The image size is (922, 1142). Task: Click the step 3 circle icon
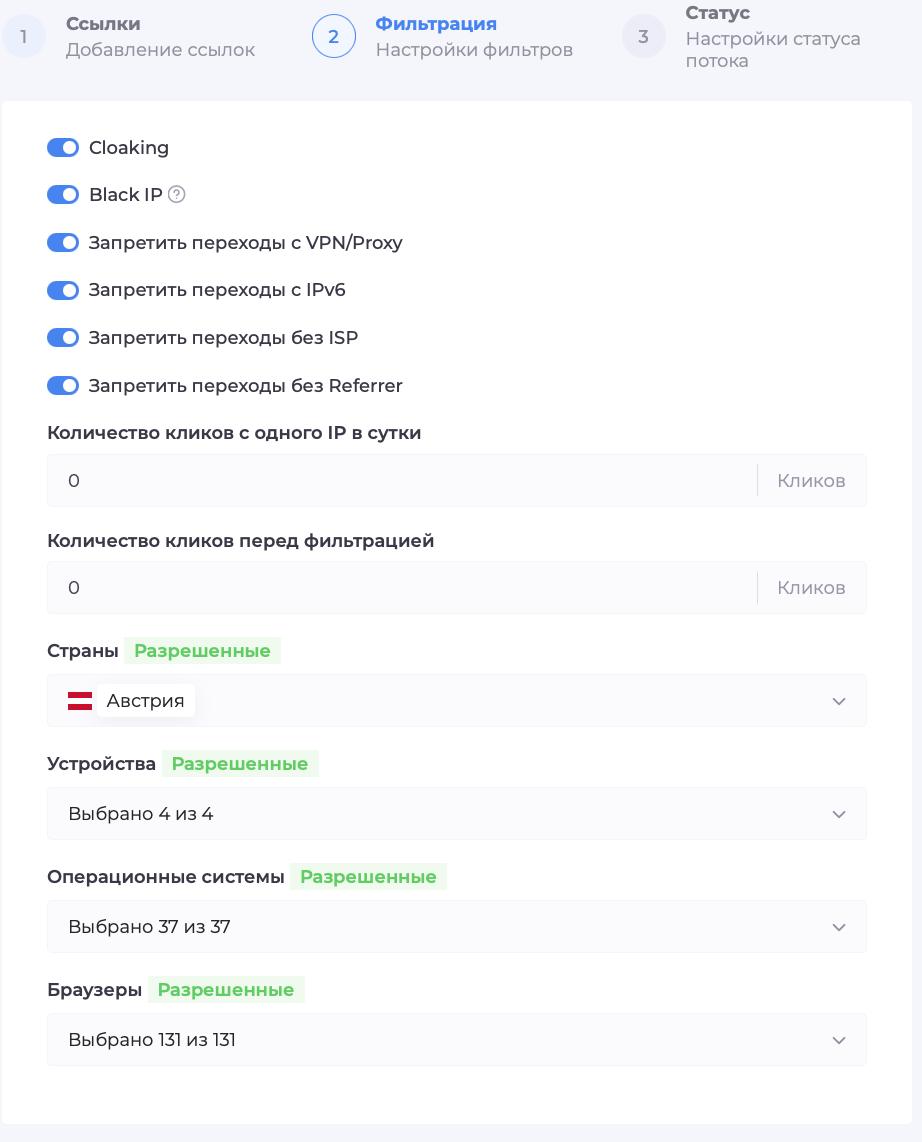pos(643,36)
